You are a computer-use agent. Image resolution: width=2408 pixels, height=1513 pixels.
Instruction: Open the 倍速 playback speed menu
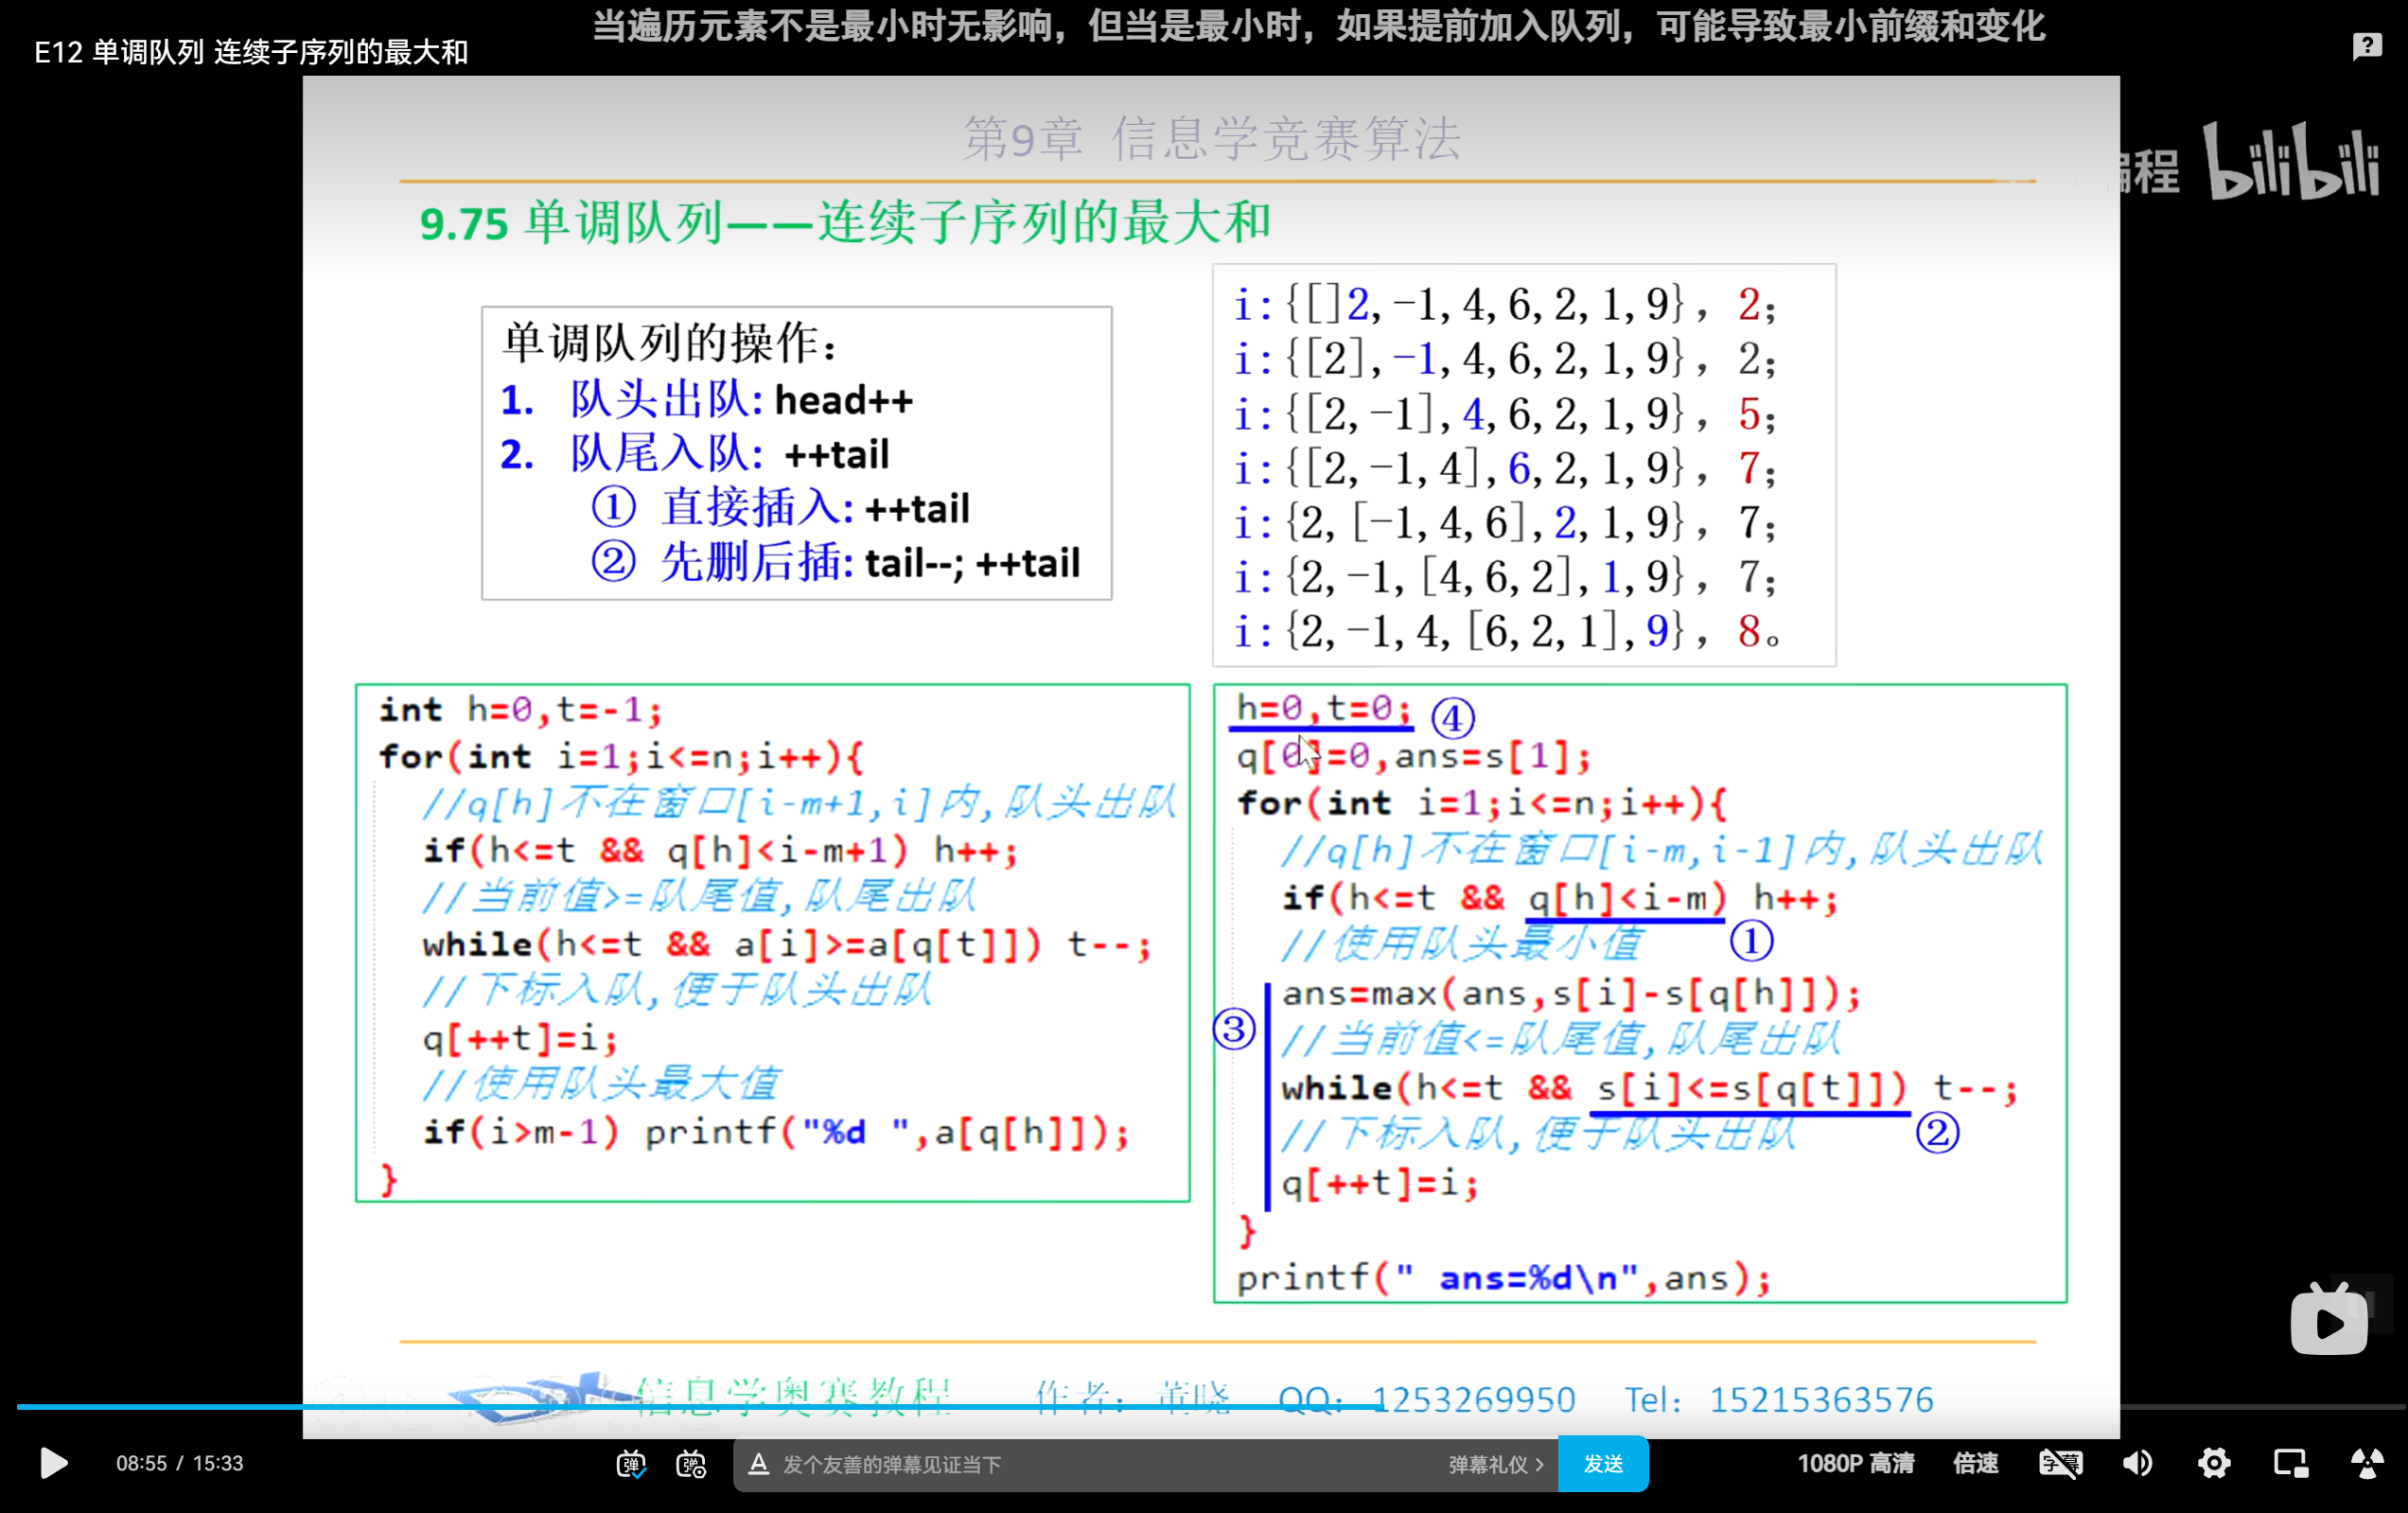click(1975, 1463)
